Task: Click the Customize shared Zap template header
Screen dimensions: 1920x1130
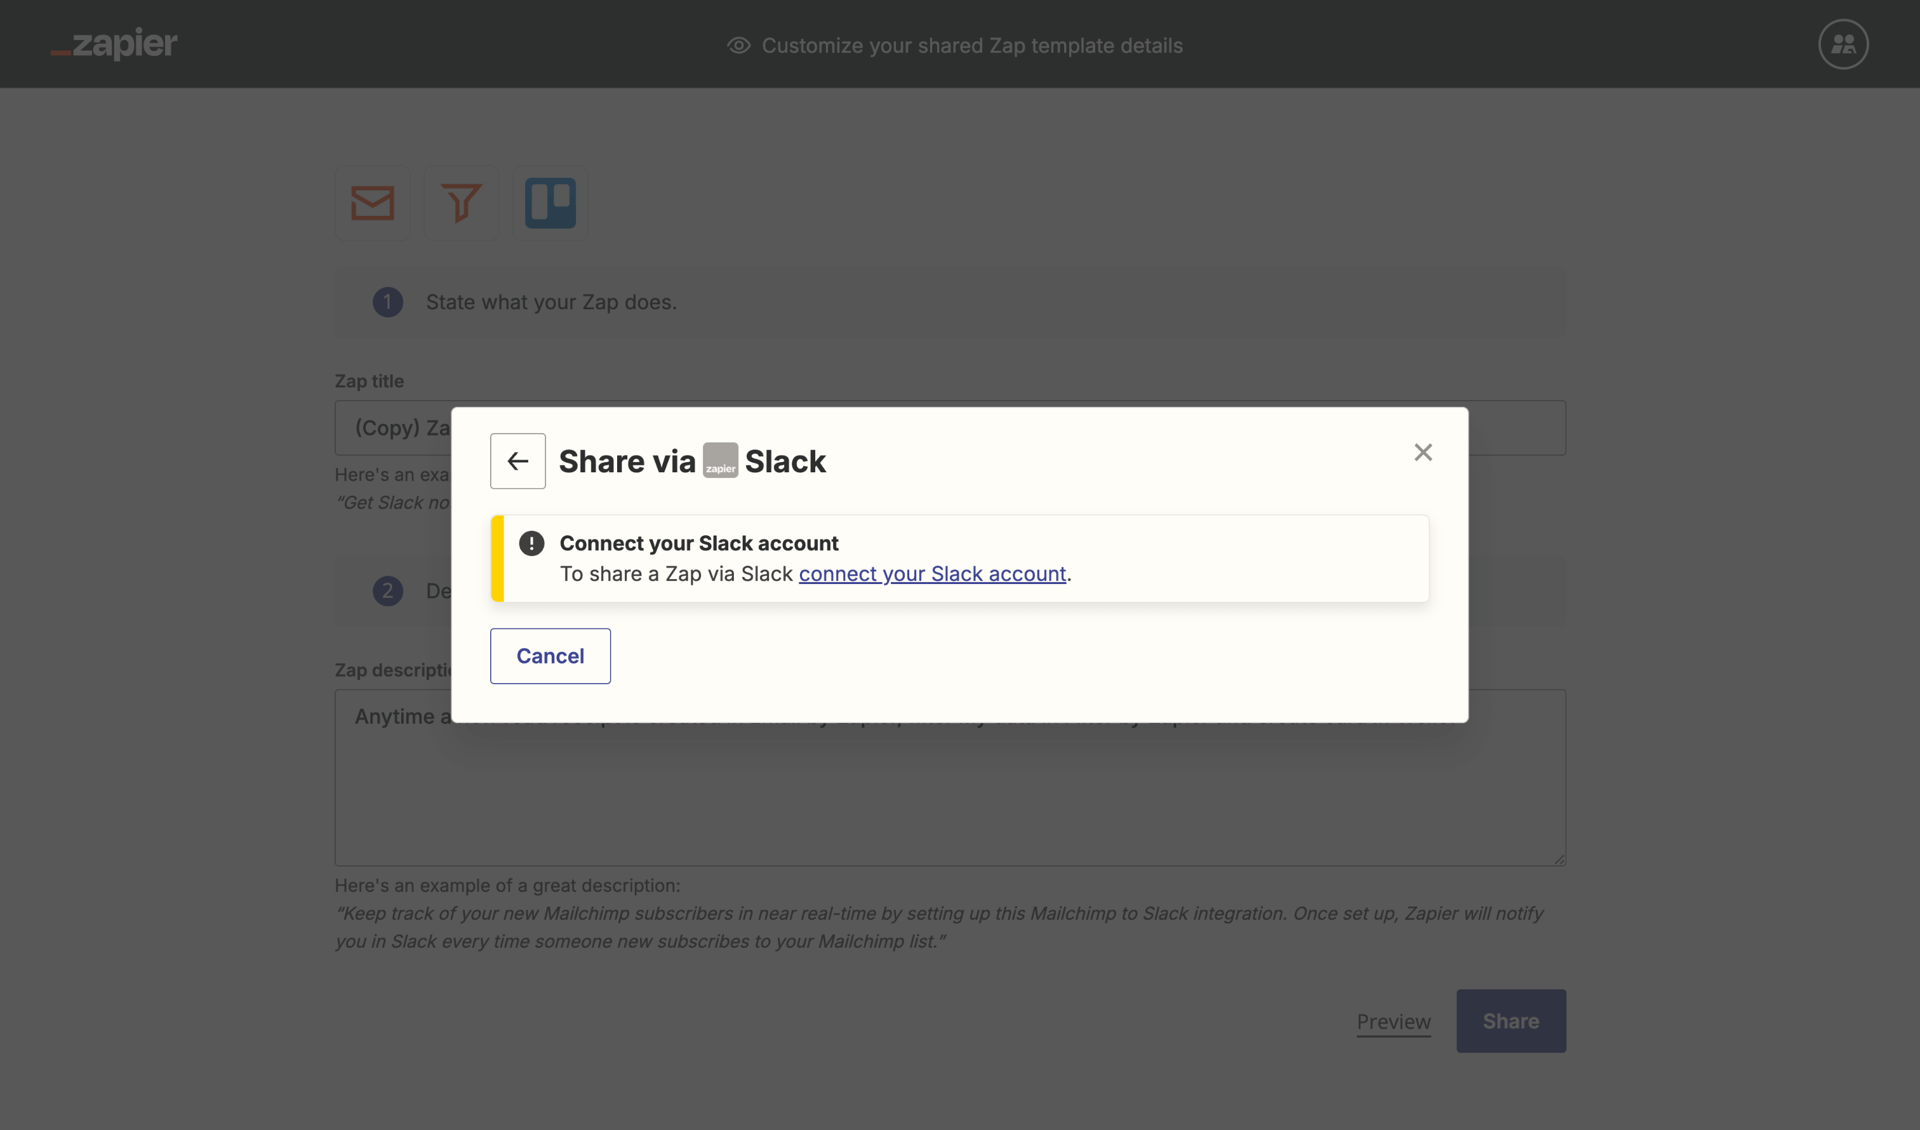Action: tap(972, 46)
